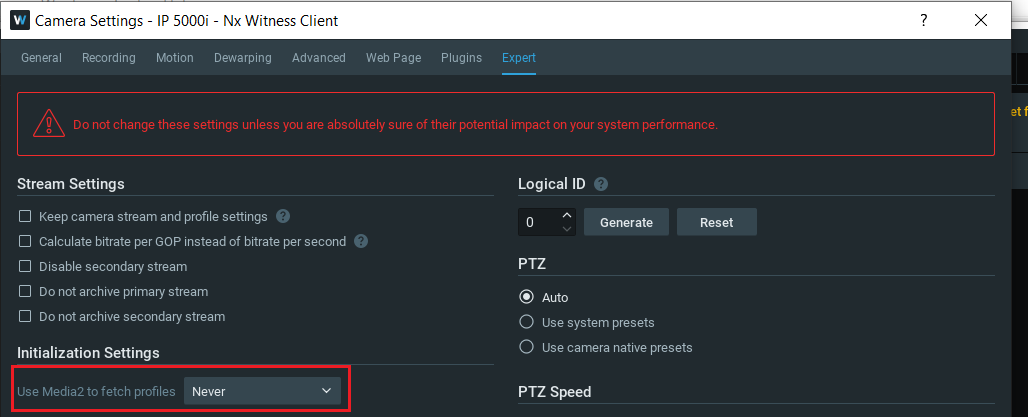Click the help question mark in title bar
1028x417 pixels.
[x=924, y=20]
